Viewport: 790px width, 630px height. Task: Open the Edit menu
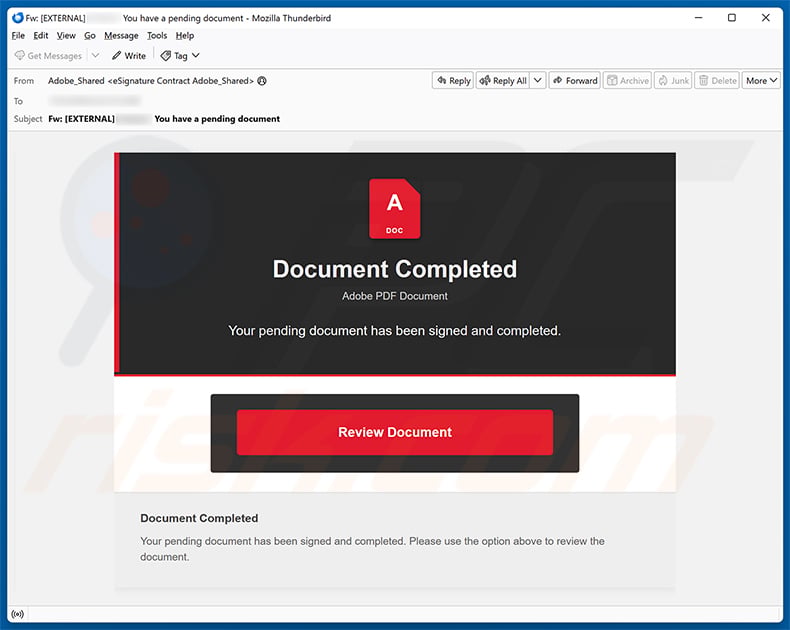point(41,35)
